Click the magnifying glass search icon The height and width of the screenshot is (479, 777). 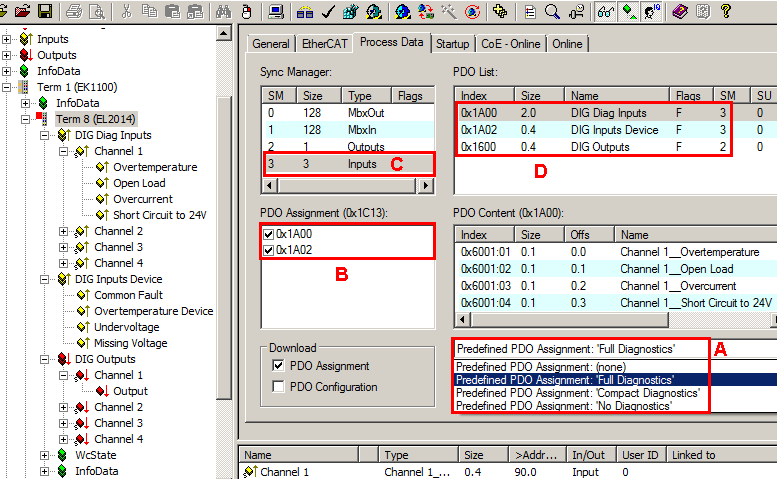pyautogui.click(x=552, y=11)
